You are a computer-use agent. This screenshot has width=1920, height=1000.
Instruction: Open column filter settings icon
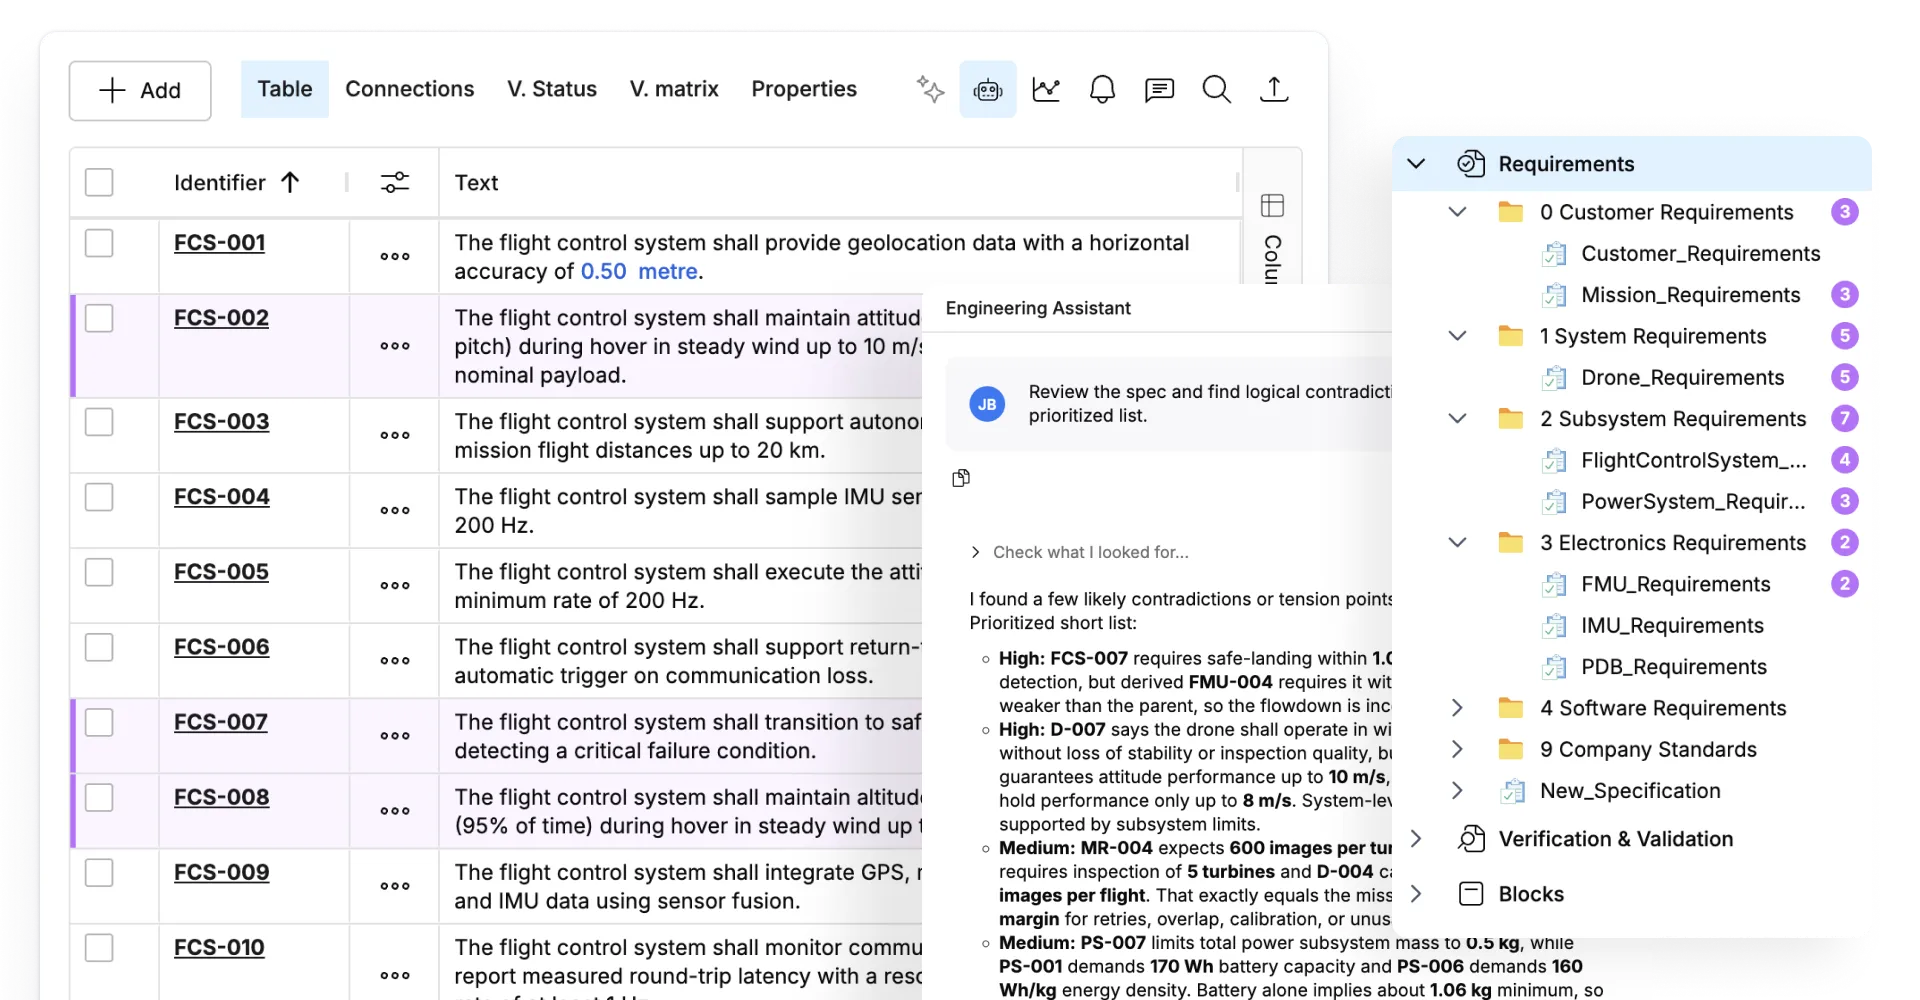click(395, 182)
